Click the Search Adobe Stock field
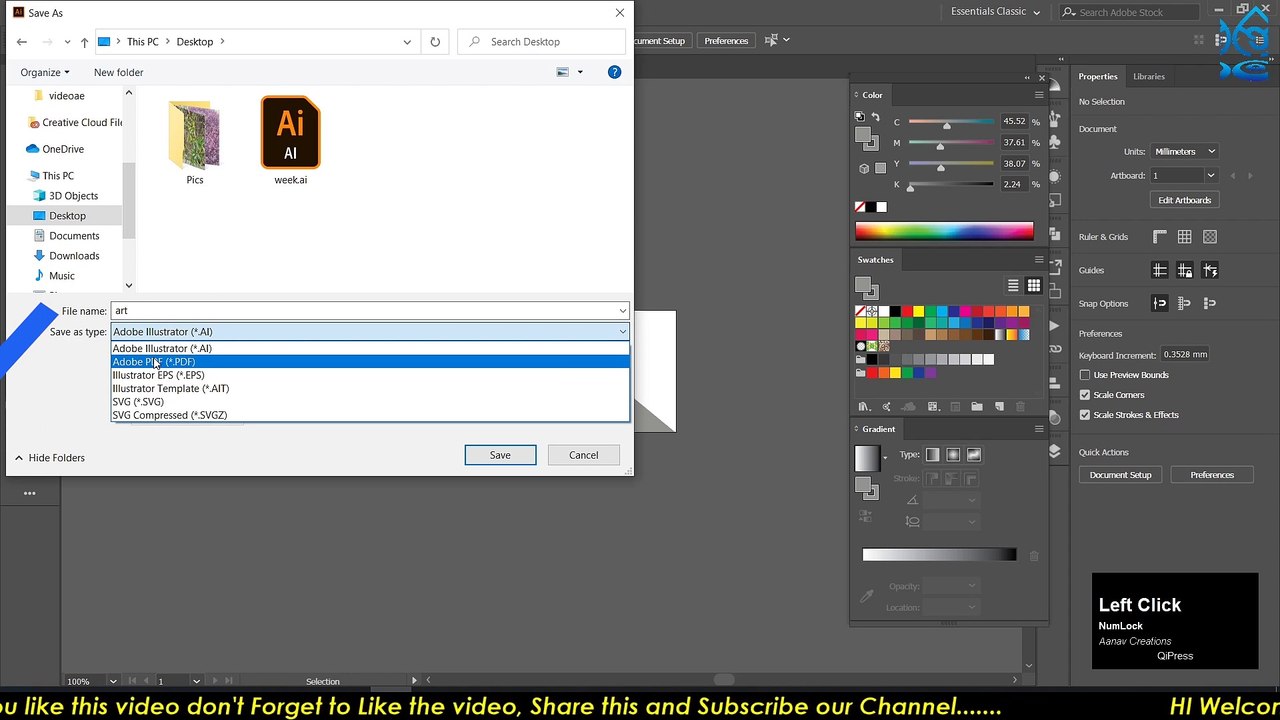 pyautogui.click(x=1129, y=12)
